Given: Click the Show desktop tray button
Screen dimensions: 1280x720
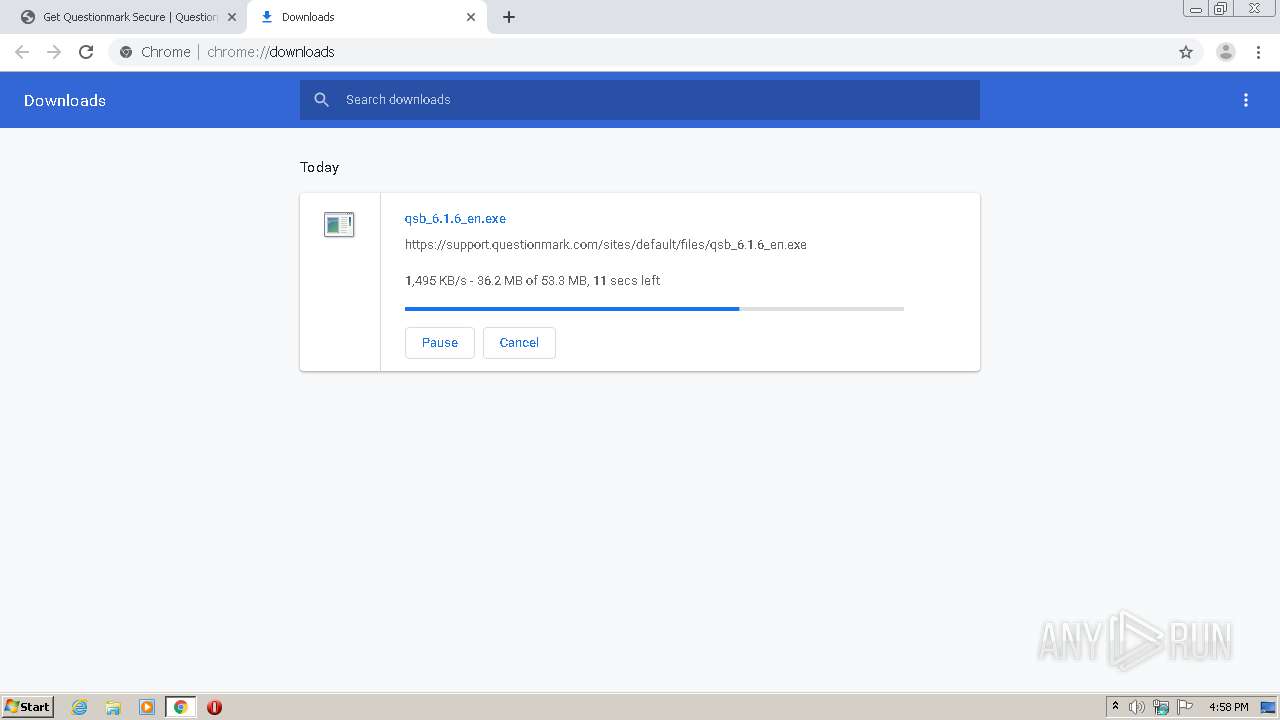Looking at the screenshot, I should (1268, 707).
